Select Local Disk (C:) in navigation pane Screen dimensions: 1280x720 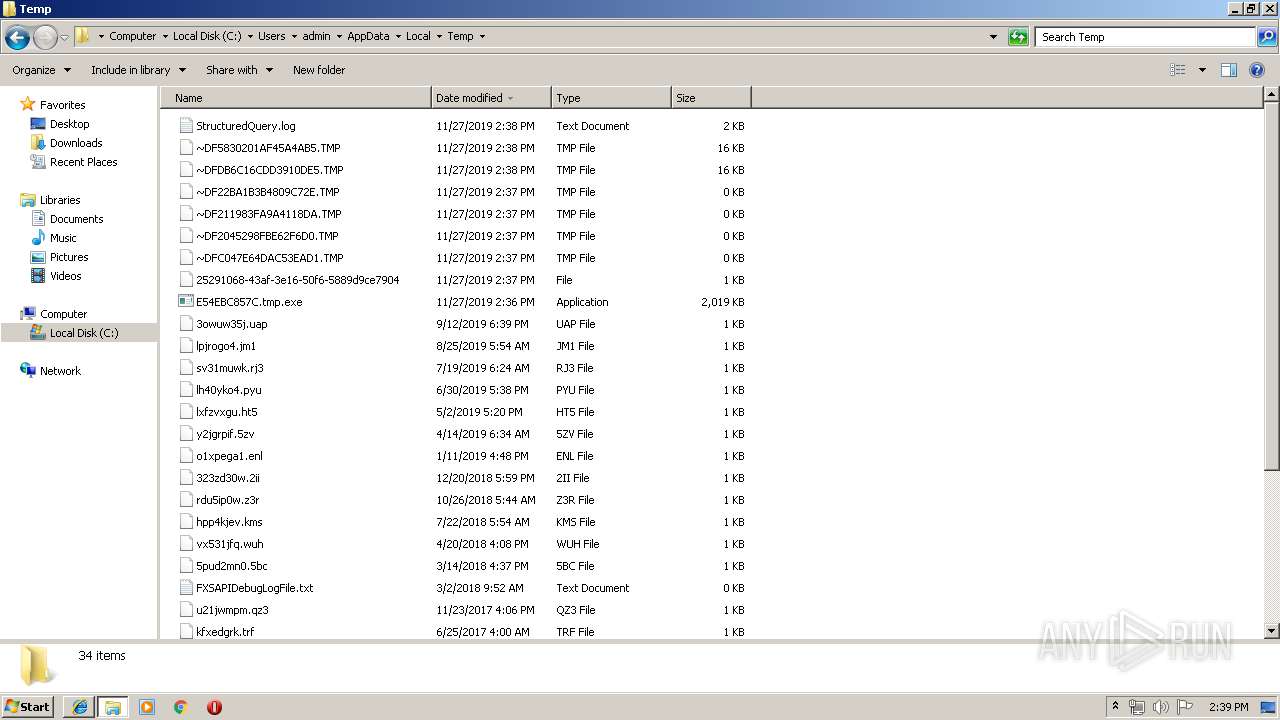click(84, 333)
